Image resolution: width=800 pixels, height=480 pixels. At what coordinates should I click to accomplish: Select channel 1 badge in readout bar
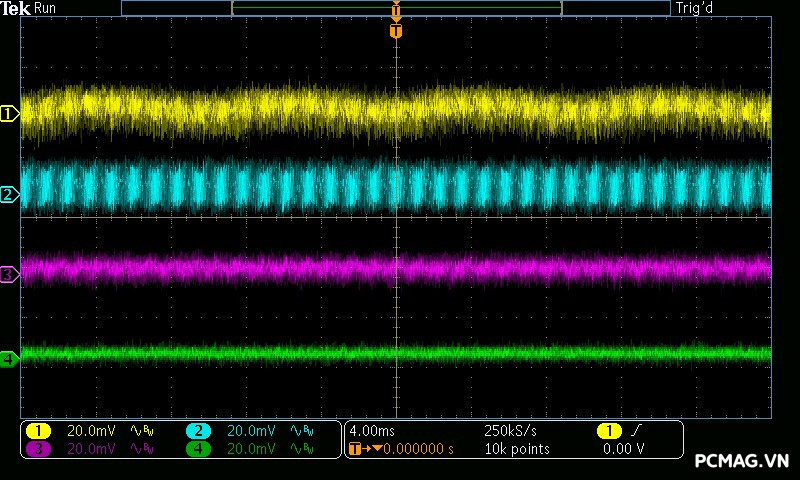coord(38,430)
